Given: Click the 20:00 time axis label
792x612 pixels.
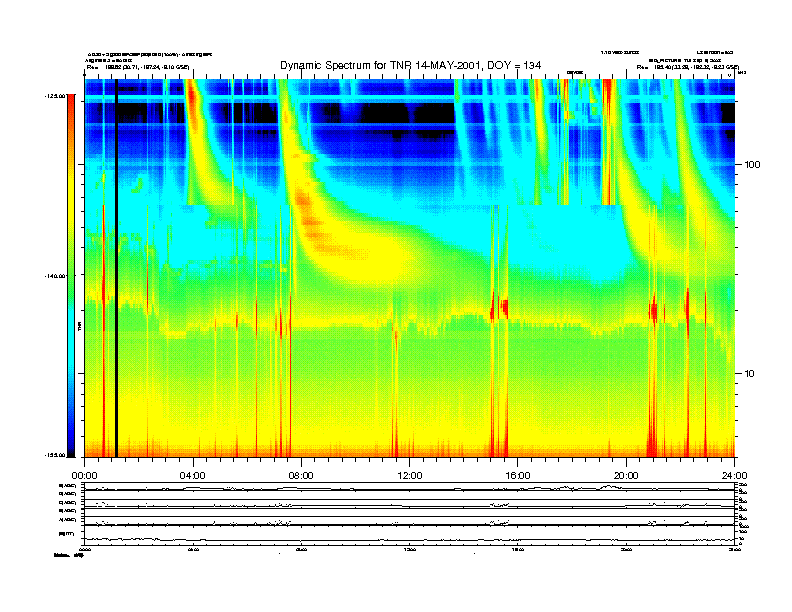Looking at the screenshot, I should 626,476.
